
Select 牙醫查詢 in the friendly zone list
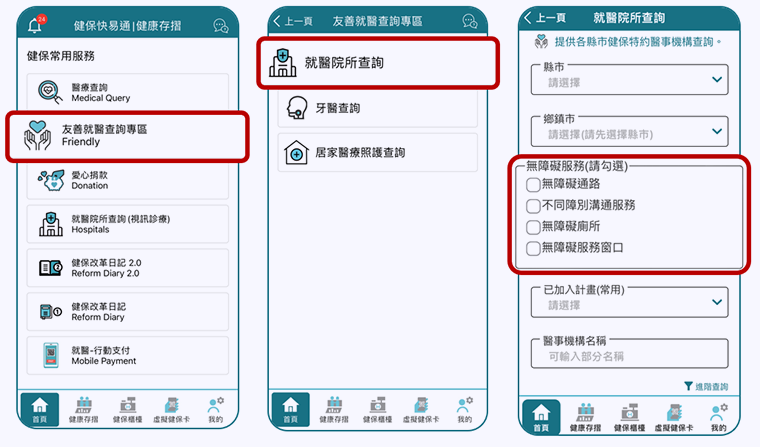point(378,108)
